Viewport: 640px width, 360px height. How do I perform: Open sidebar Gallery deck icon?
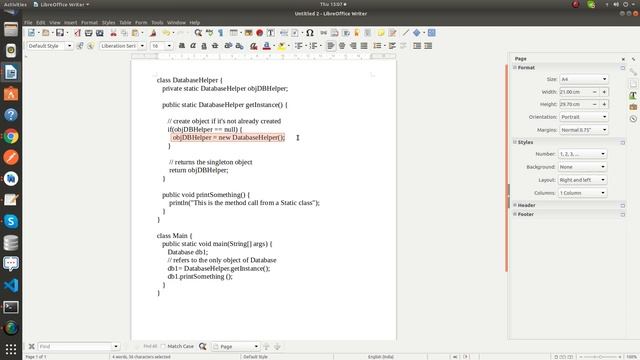coord(633,107)
